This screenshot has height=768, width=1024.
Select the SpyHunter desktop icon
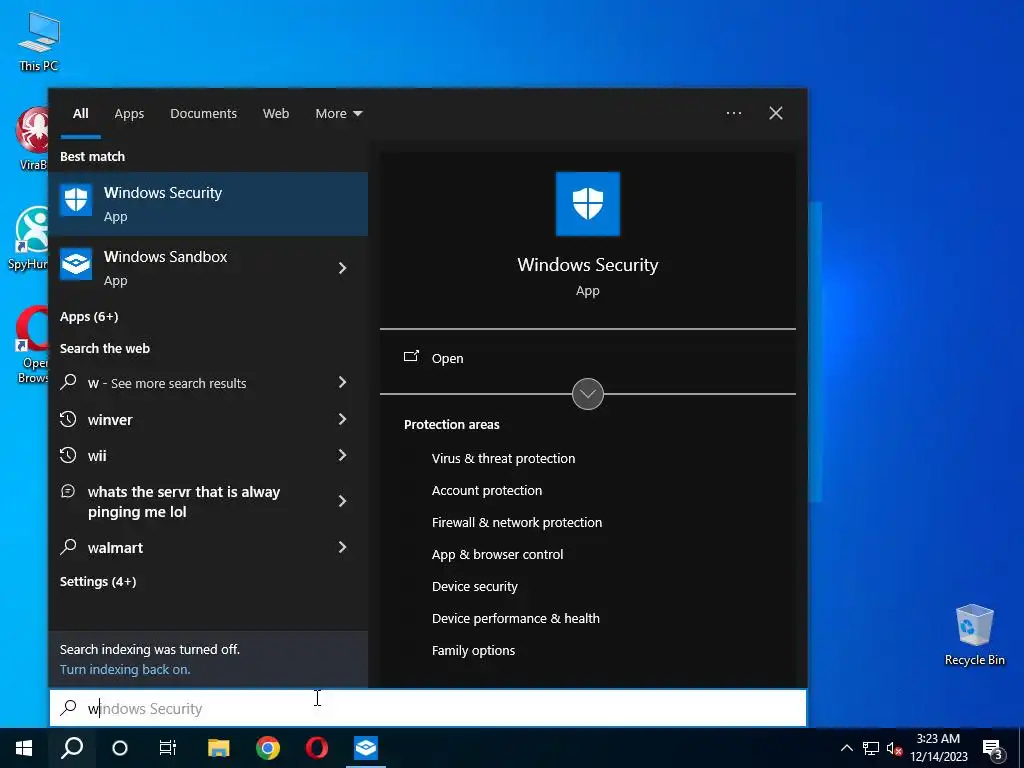tap(29, 238)
